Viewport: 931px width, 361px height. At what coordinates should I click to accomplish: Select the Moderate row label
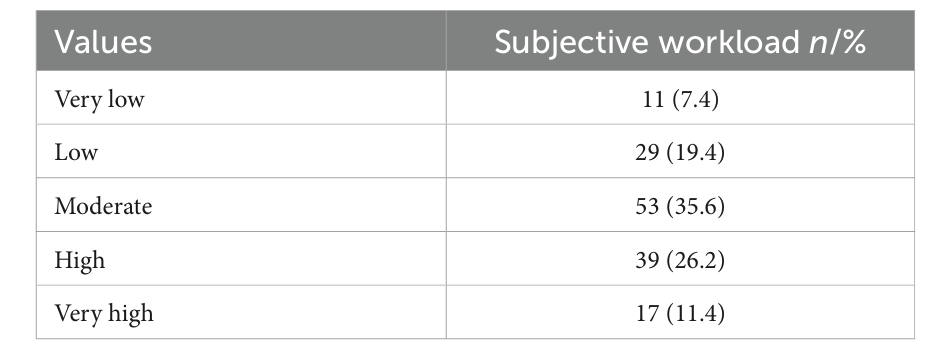click(103, 205)
